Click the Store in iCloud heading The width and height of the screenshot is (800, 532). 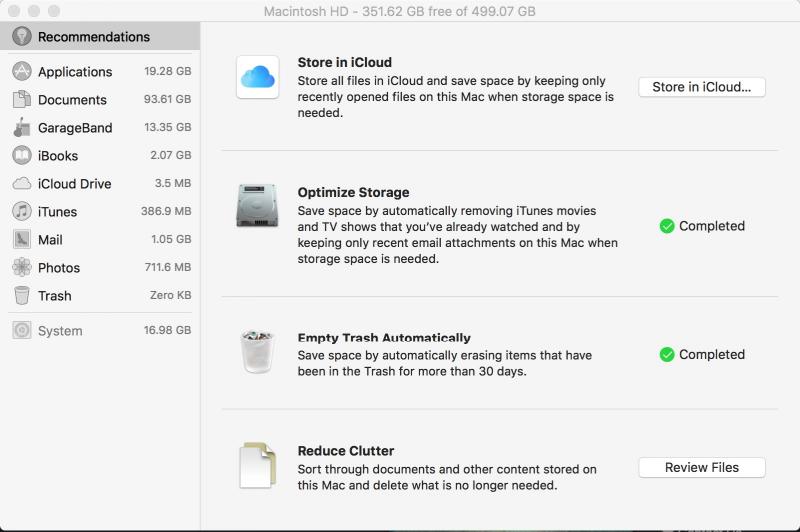345,62
